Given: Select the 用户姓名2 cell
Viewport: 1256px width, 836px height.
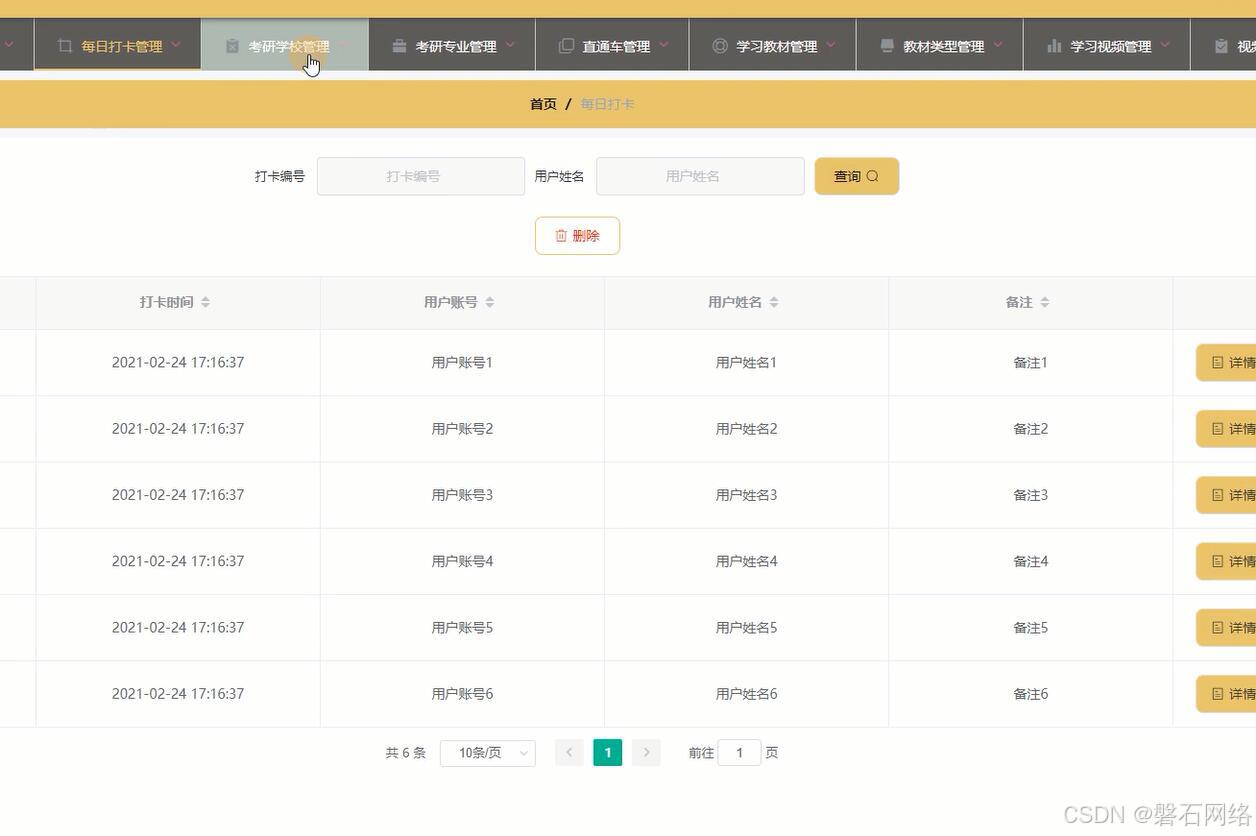Looking at the screenshot, I should (x=746, y=429).
